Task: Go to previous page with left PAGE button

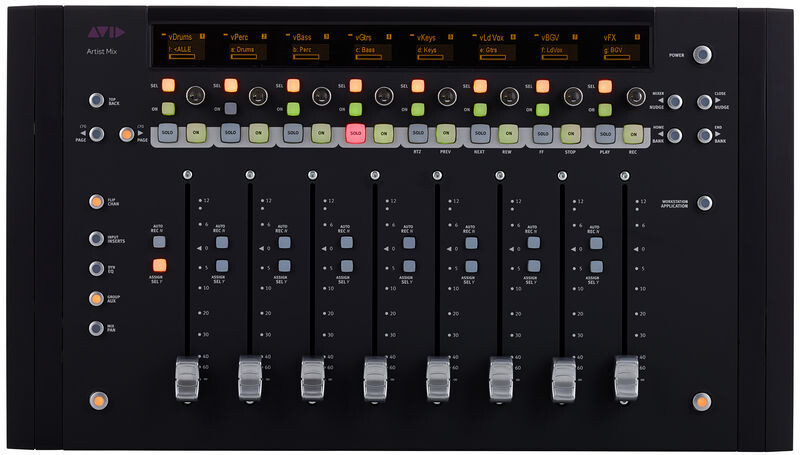Action: pyautogui.click(x=96, y=134)
